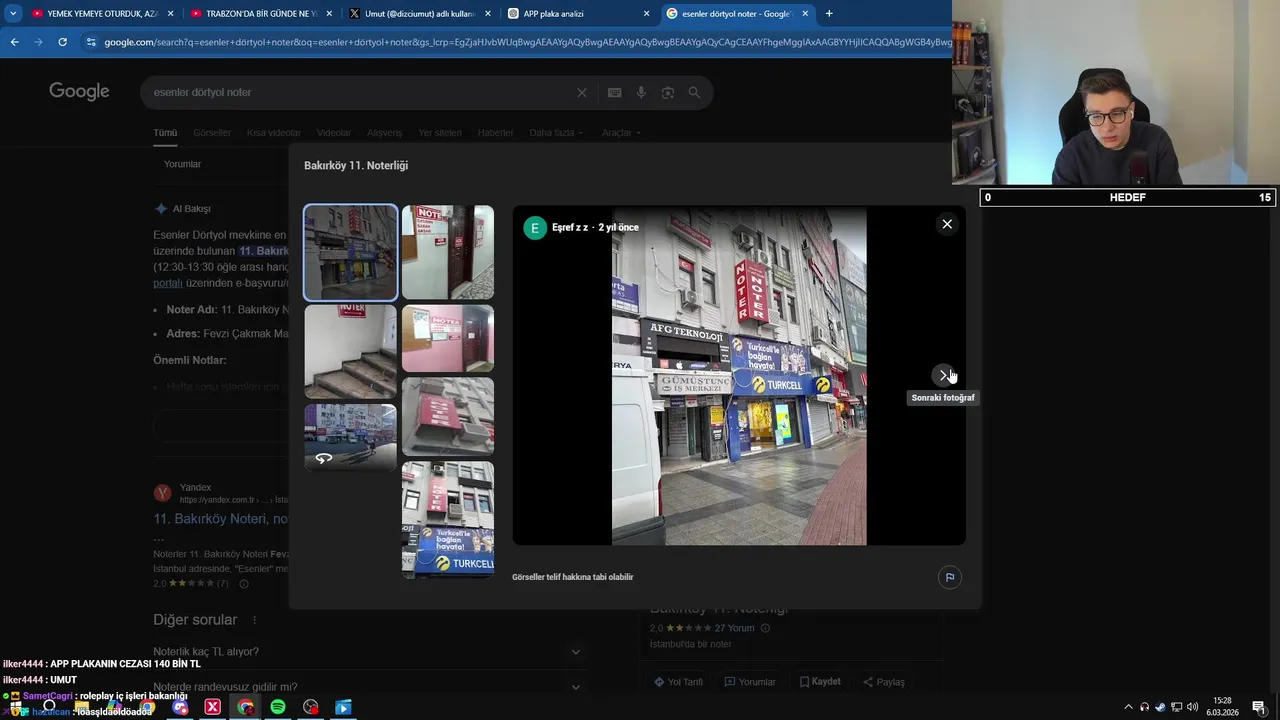
Task: Select the street-front first photo thumbnail
Action: [350, 252]
